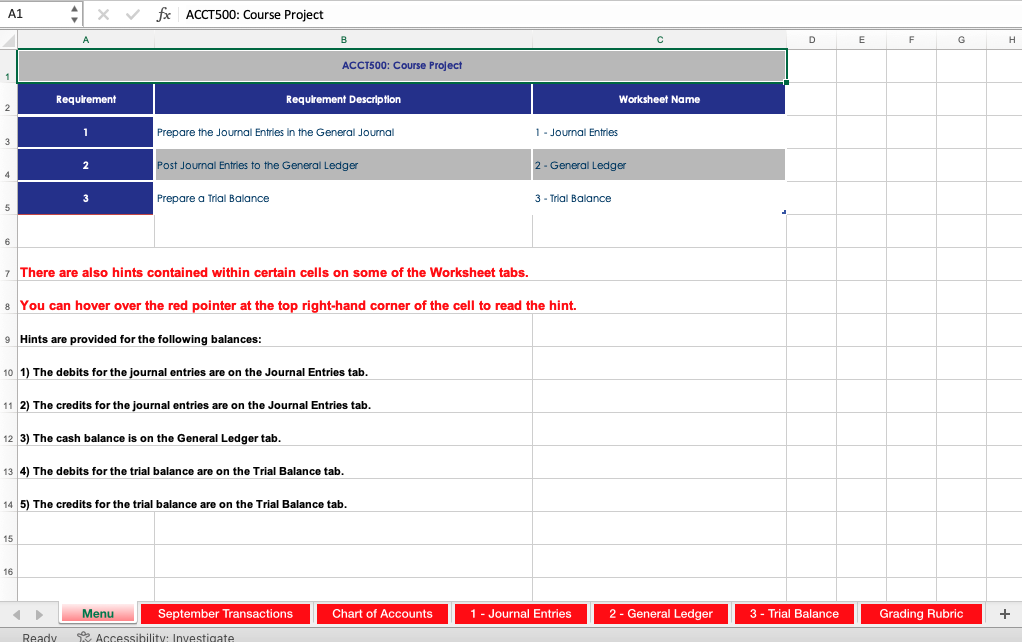Viewport: 1022px width, 642px height.
Task: Select column D by its header
Action: click(x=811, y=40)
